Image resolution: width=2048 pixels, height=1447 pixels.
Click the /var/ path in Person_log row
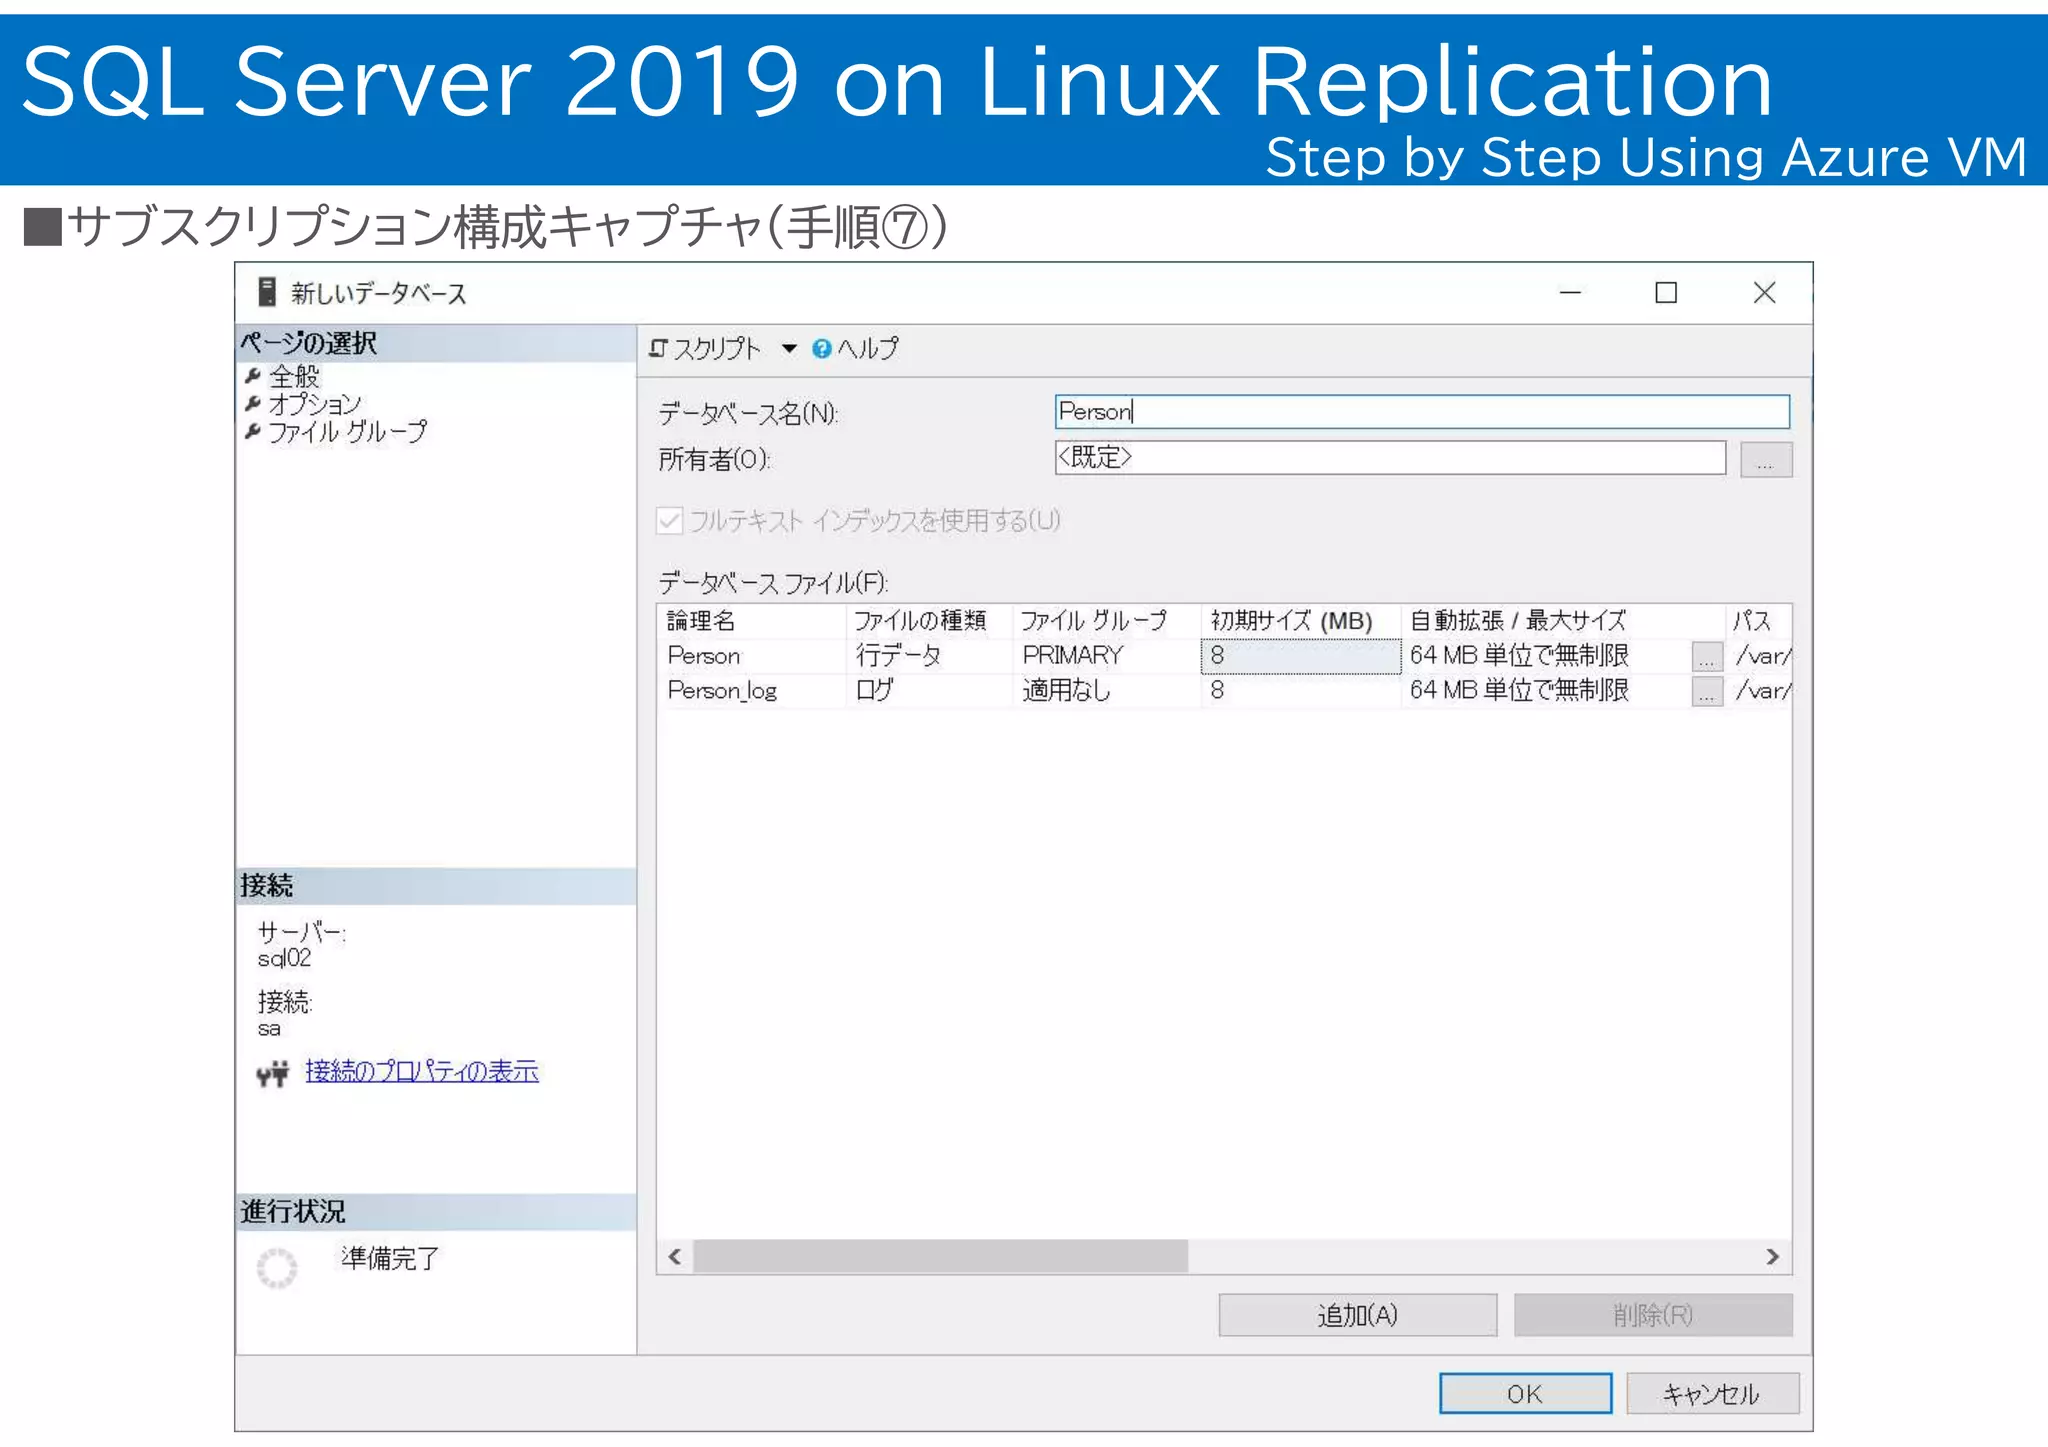coord(1763,692)
